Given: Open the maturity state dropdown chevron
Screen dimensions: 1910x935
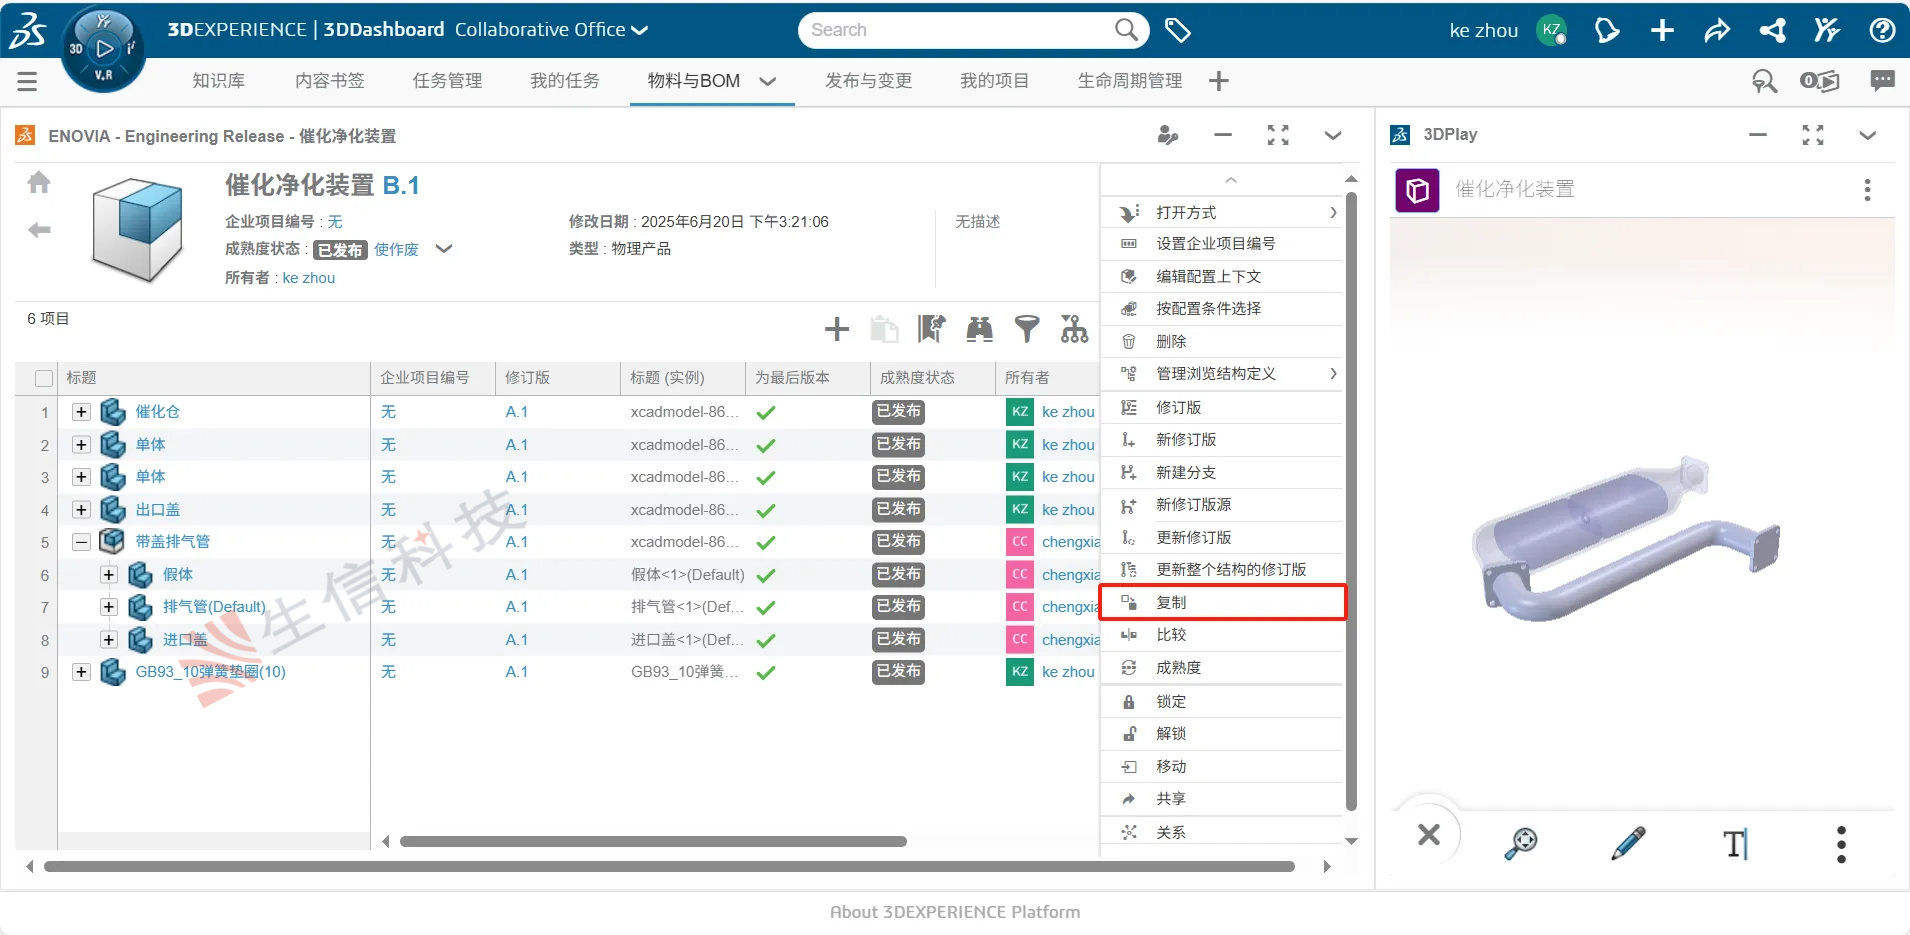Looking at the screenshot, I should pos(444,249).
